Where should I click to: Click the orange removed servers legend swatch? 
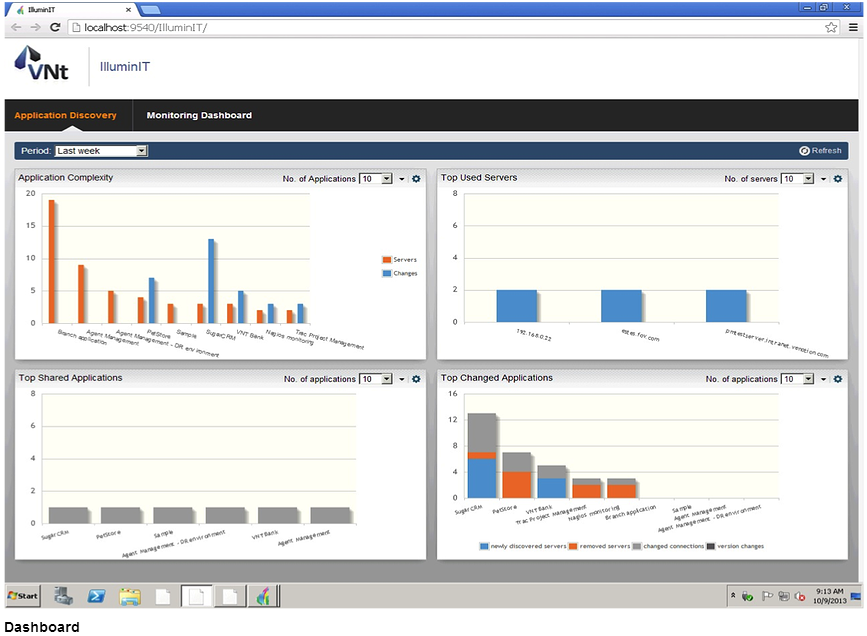(574, 546)
